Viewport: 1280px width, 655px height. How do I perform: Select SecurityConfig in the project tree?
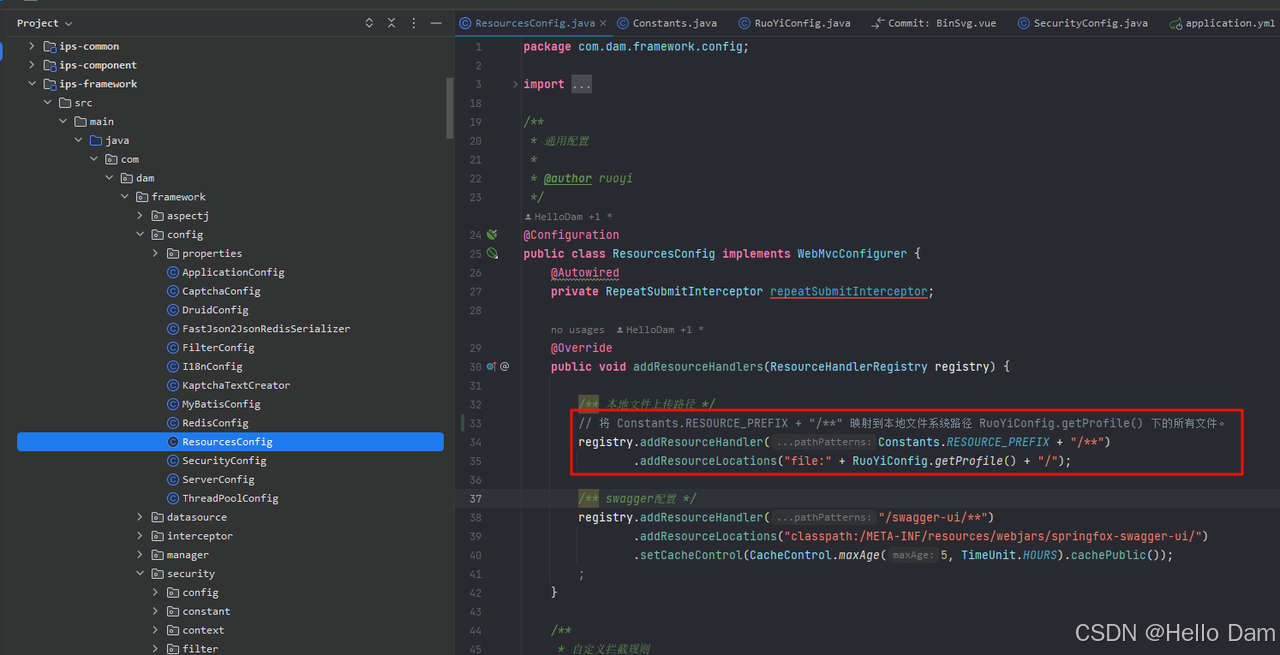tap(224, 460)
